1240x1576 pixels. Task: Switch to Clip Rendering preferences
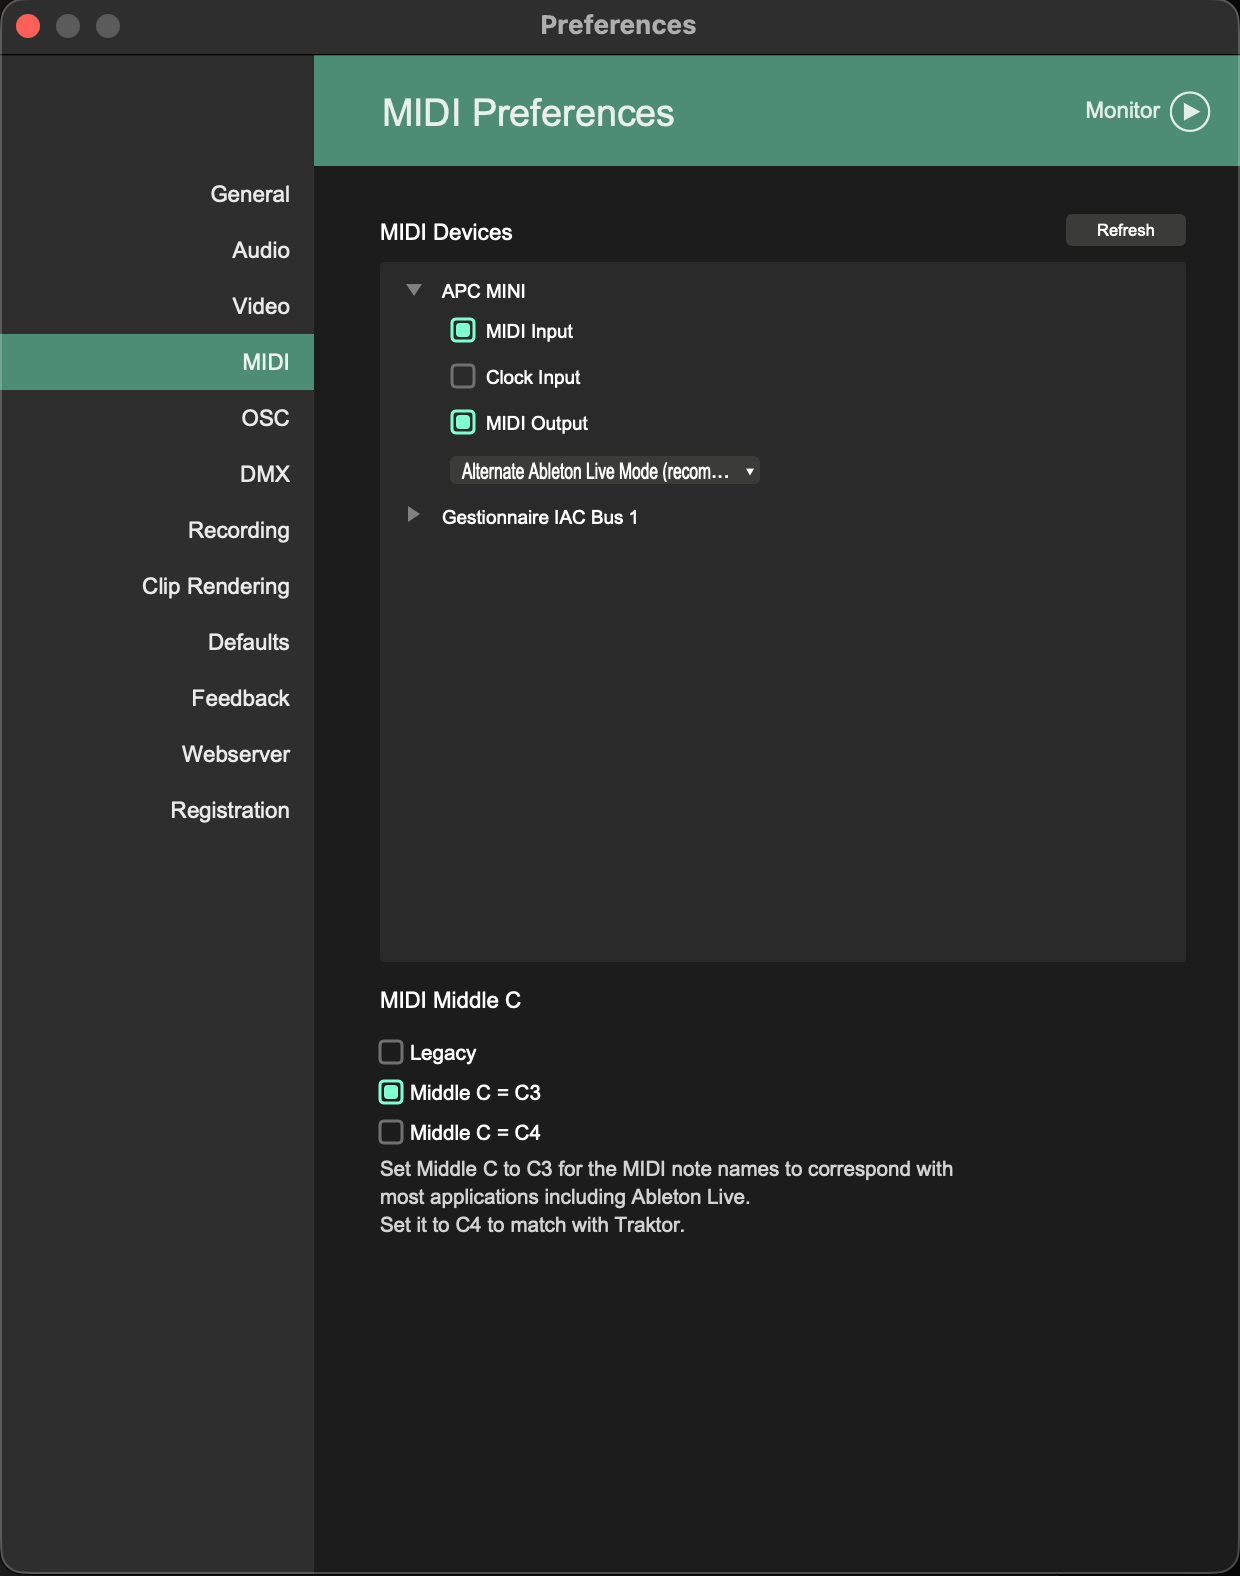(216, 586)
